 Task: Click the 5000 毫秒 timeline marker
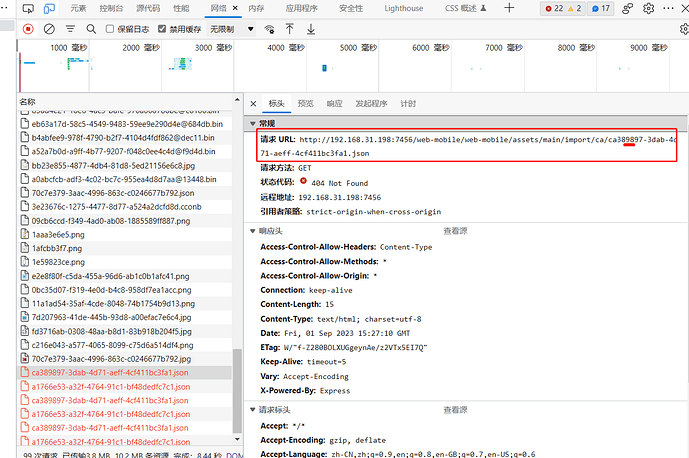358,47
